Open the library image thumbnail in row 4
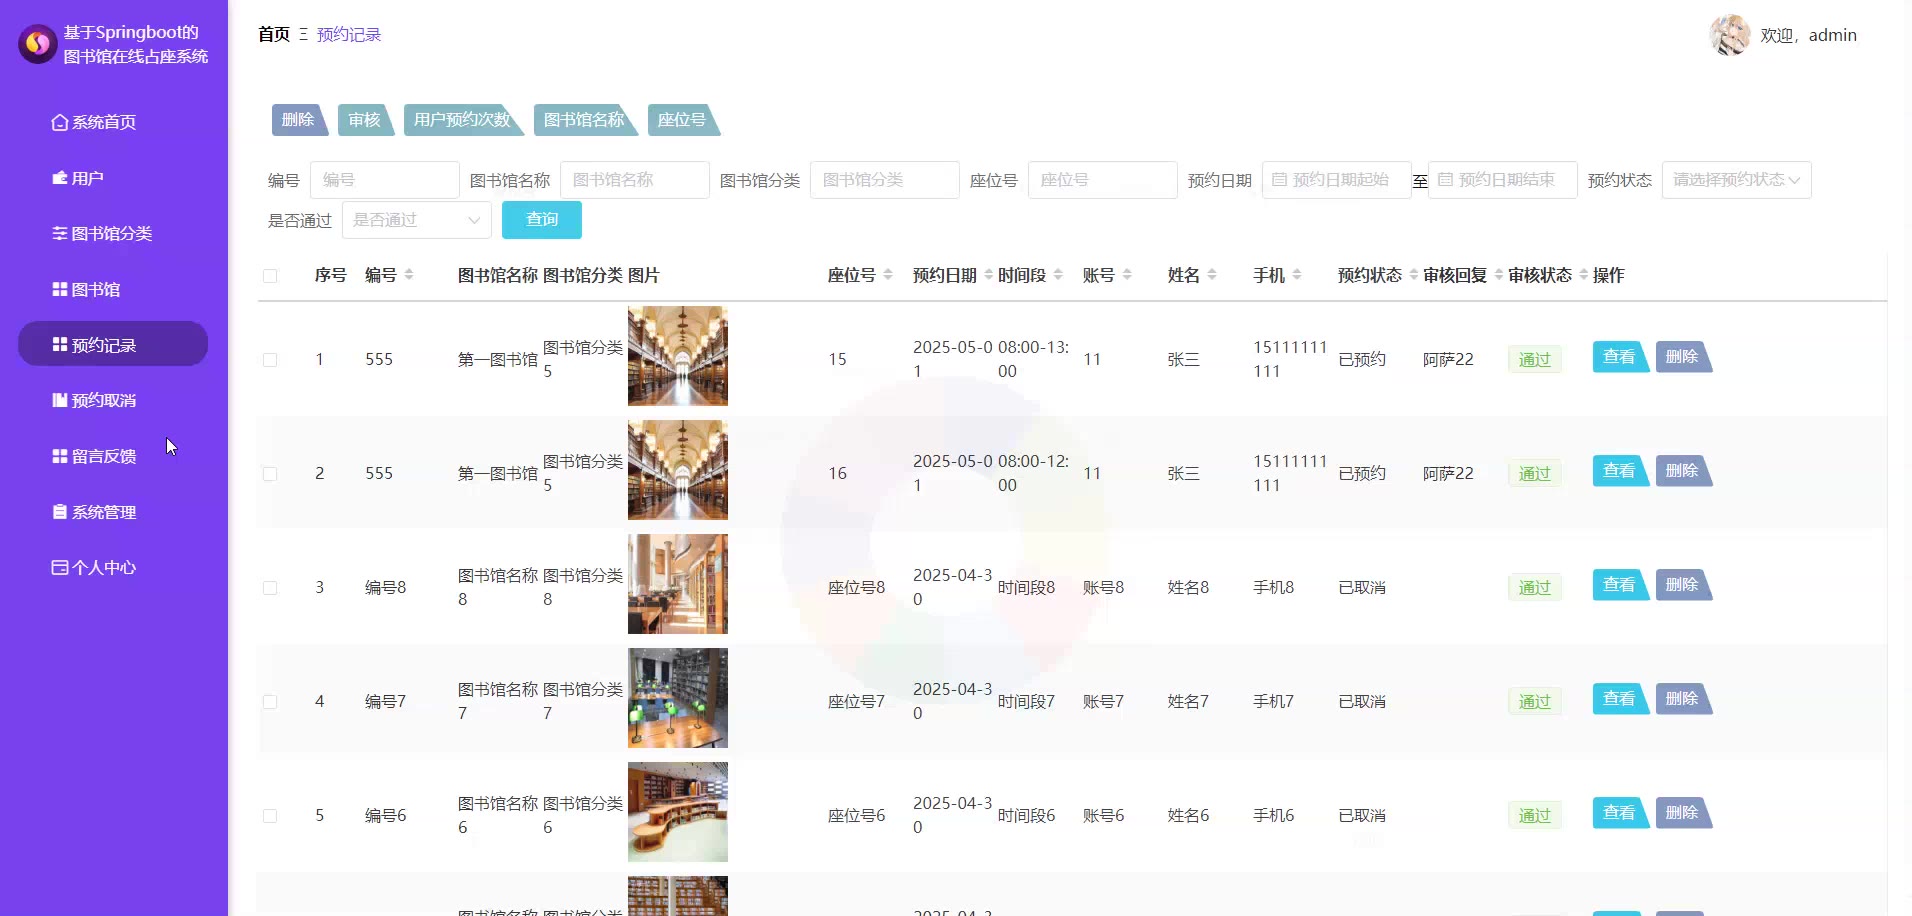Viewport: 1912px width, 916px height. 677,698
